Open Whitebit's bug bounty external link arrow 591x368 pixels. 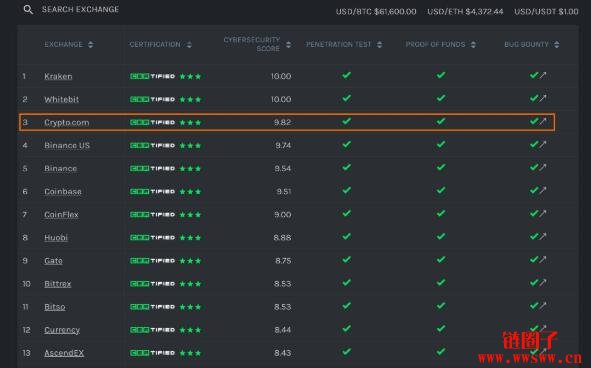(x=543, y=98)
